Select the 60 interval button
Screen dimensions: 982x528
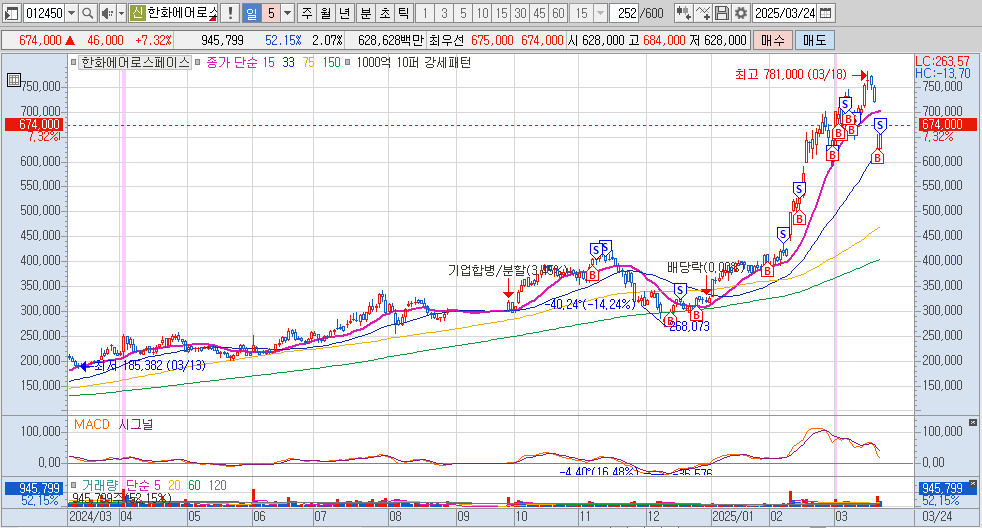click(x=559, y=13)
